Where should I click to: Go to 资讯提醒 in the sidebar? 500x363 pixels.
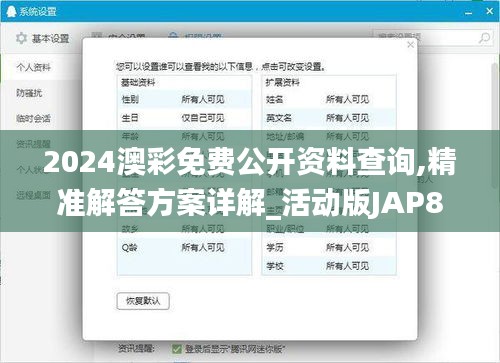coord(33,144)
